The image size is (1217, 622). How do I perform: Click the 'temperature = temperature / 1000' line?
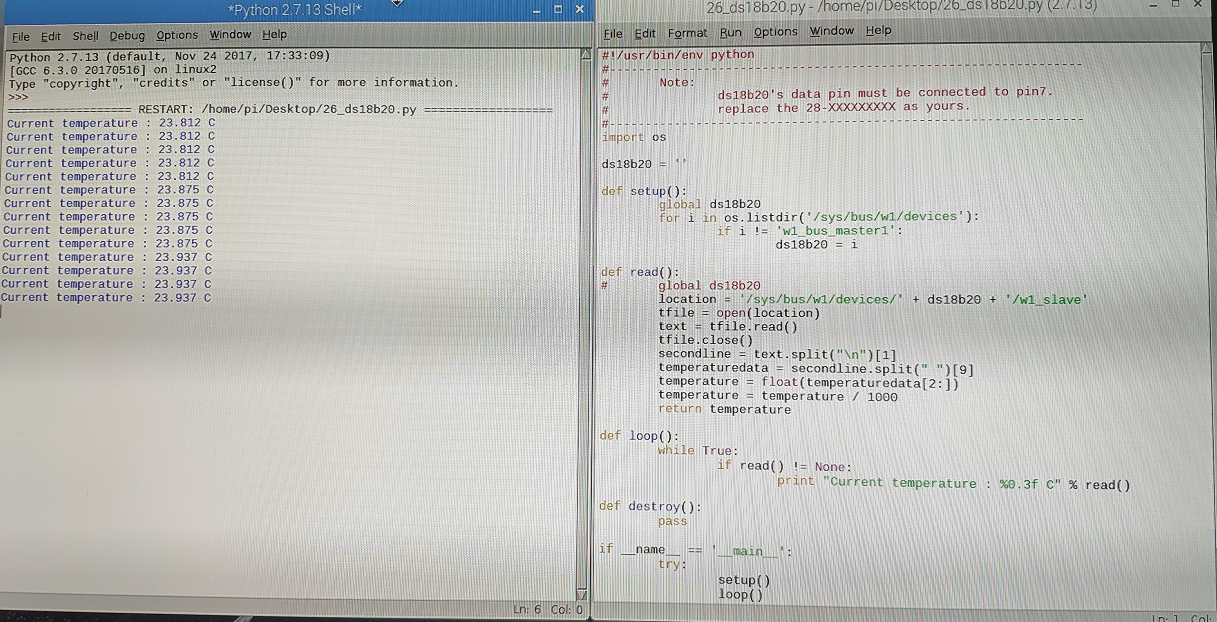tap(778, 396)
